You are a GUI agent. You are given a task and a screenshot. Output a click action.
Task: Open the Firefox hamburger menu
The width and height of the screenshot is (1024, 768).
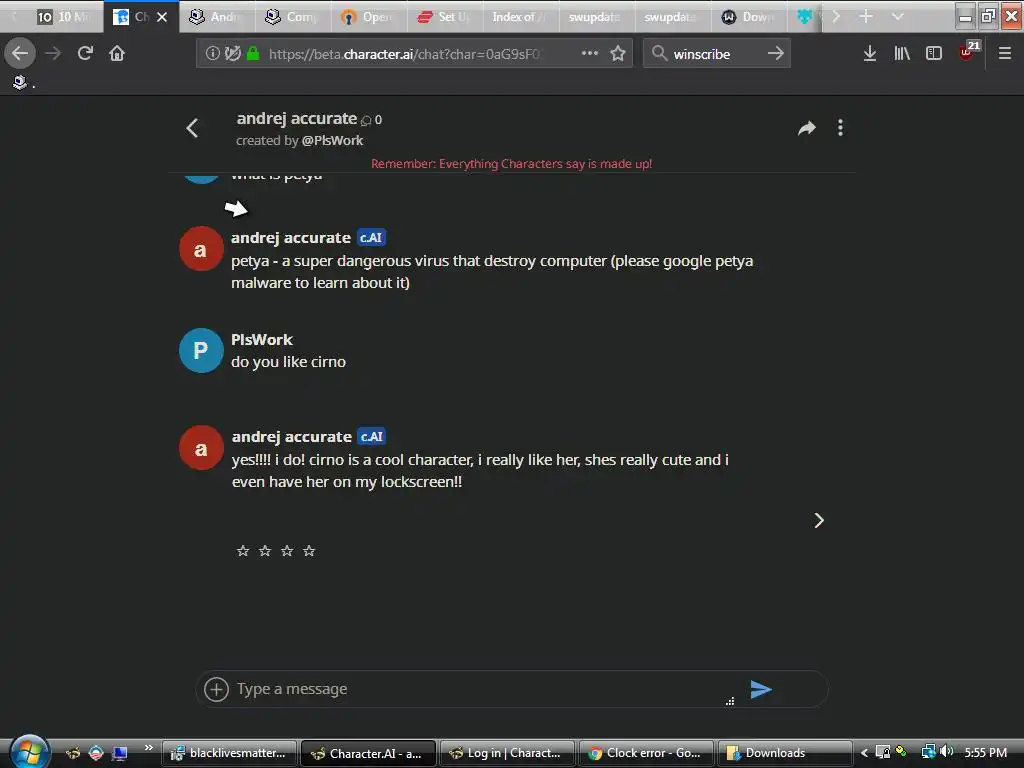point(1004,54)
